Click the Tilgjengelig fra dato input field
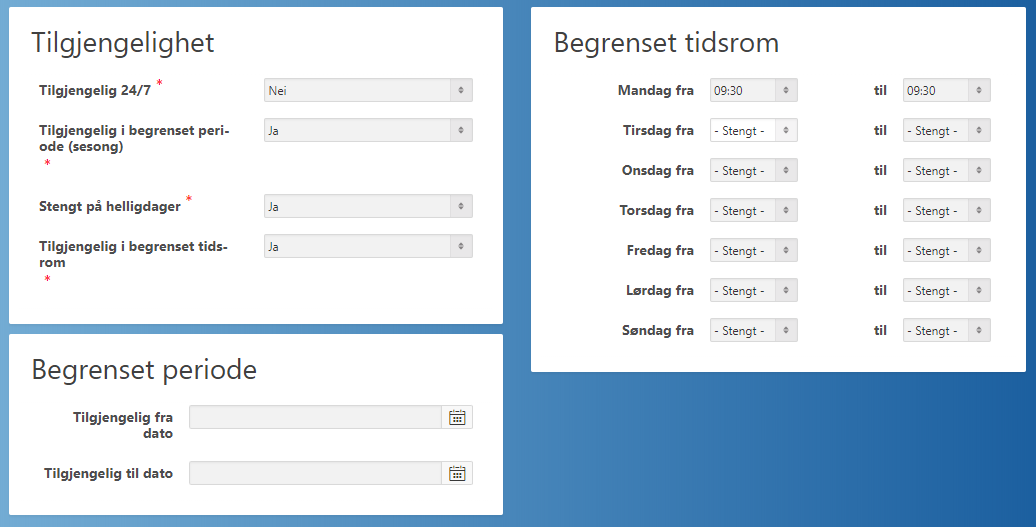 [316, 417]
